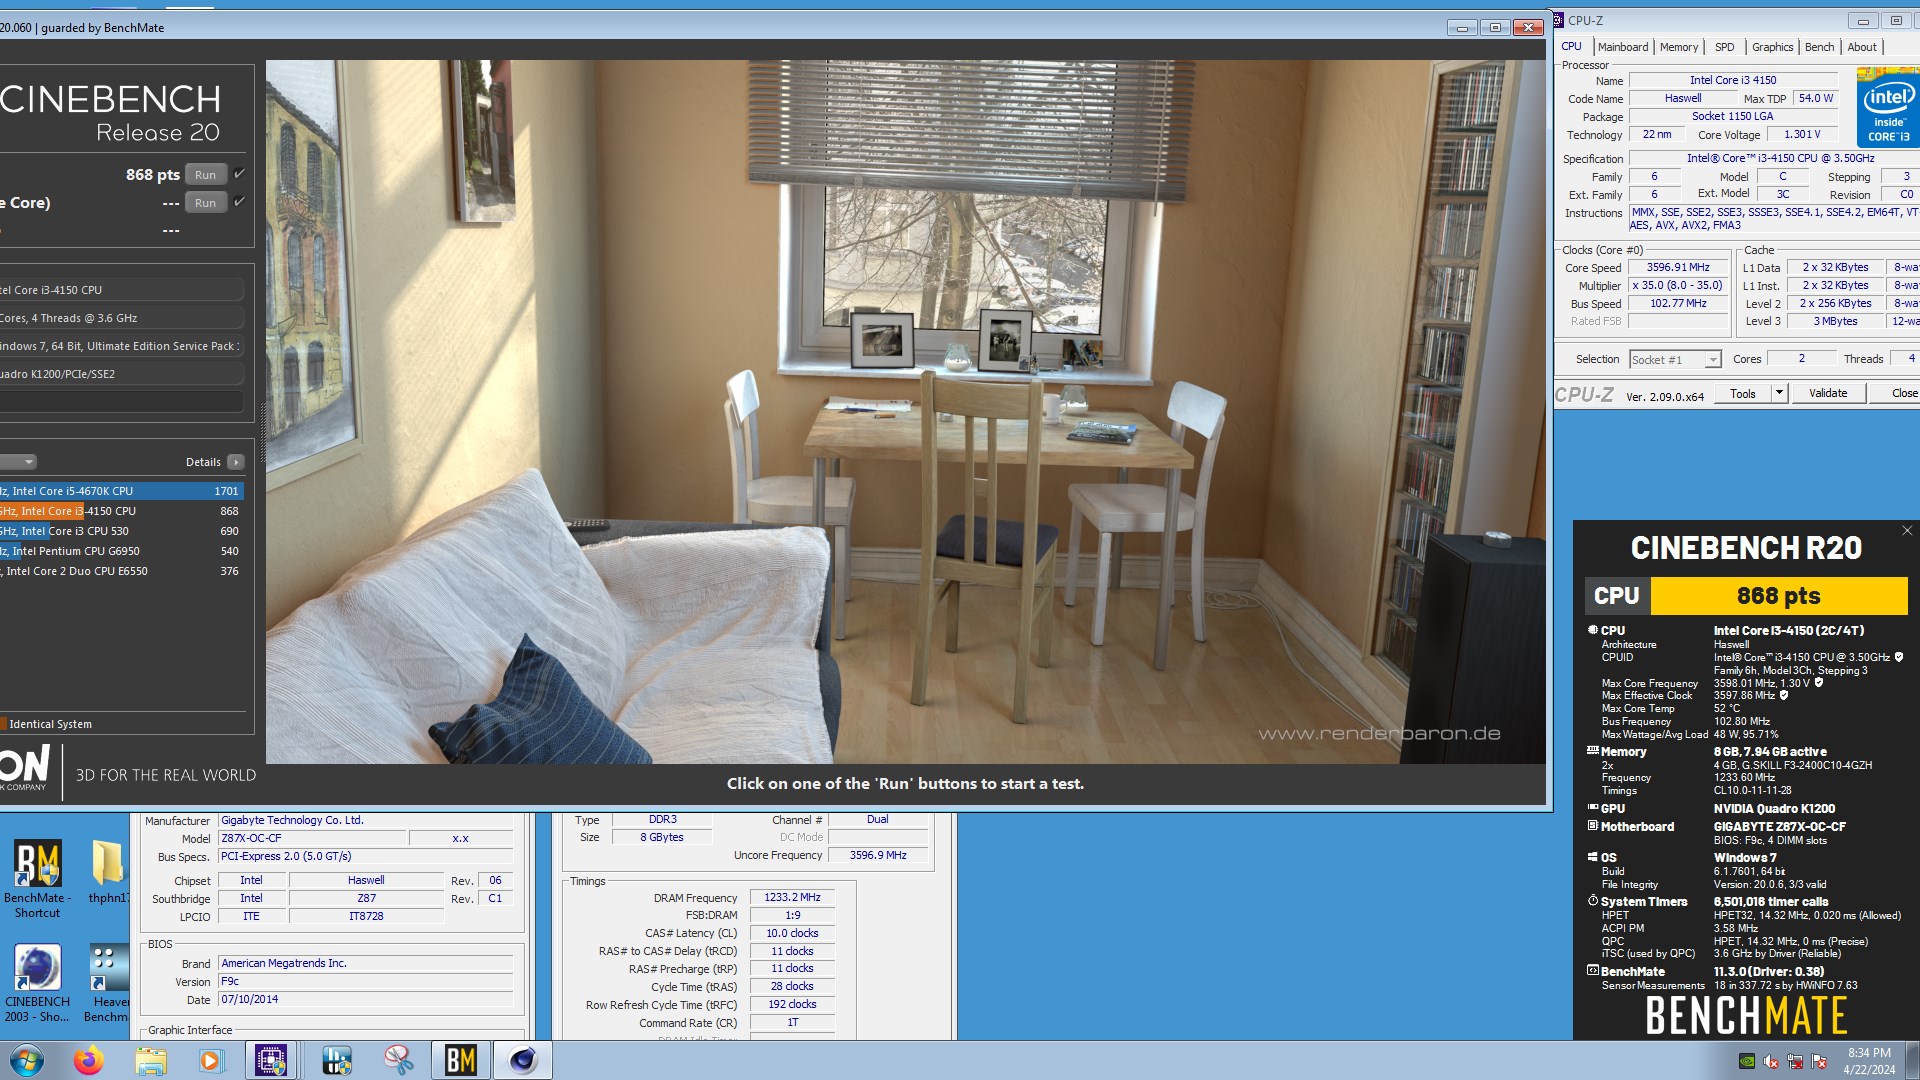Screen dimensions: 1920x1080
Task: Close the BenchMate result overlay
Action: pos(1907,531)
